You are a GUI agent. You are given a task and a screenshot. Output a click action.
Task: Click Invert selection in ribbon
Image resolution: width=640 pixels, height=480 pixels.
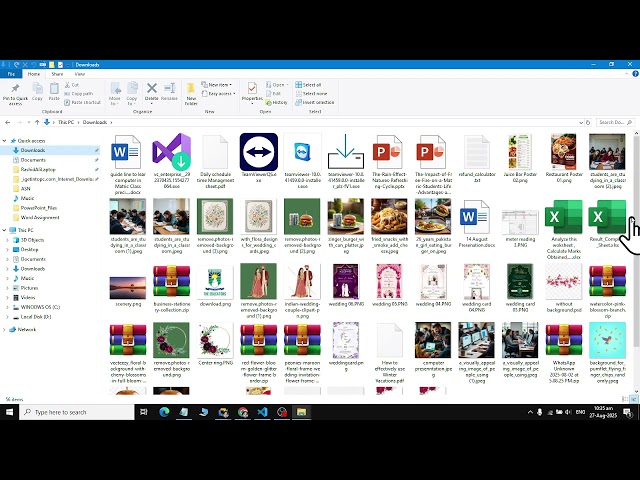pyautogui.click(x=315, y=102)
